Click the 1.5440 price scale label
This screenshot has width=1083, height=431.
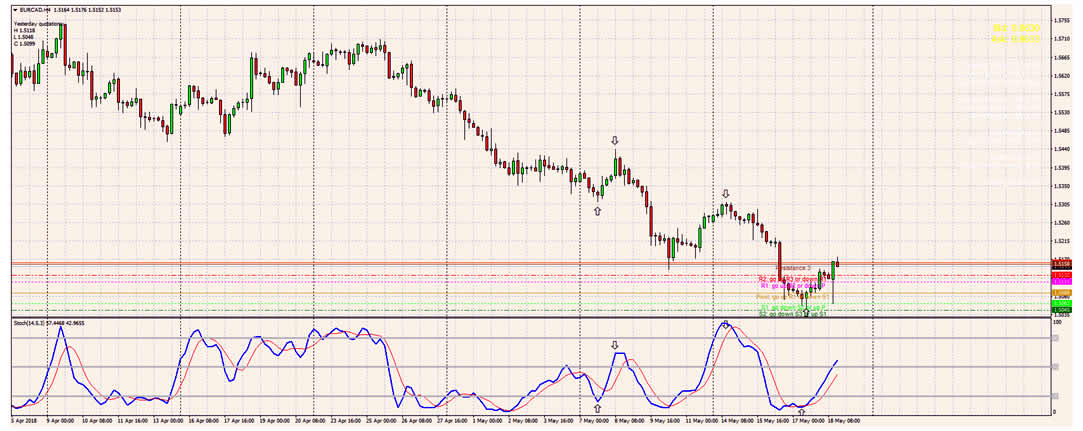click(x=1062, y=149)
